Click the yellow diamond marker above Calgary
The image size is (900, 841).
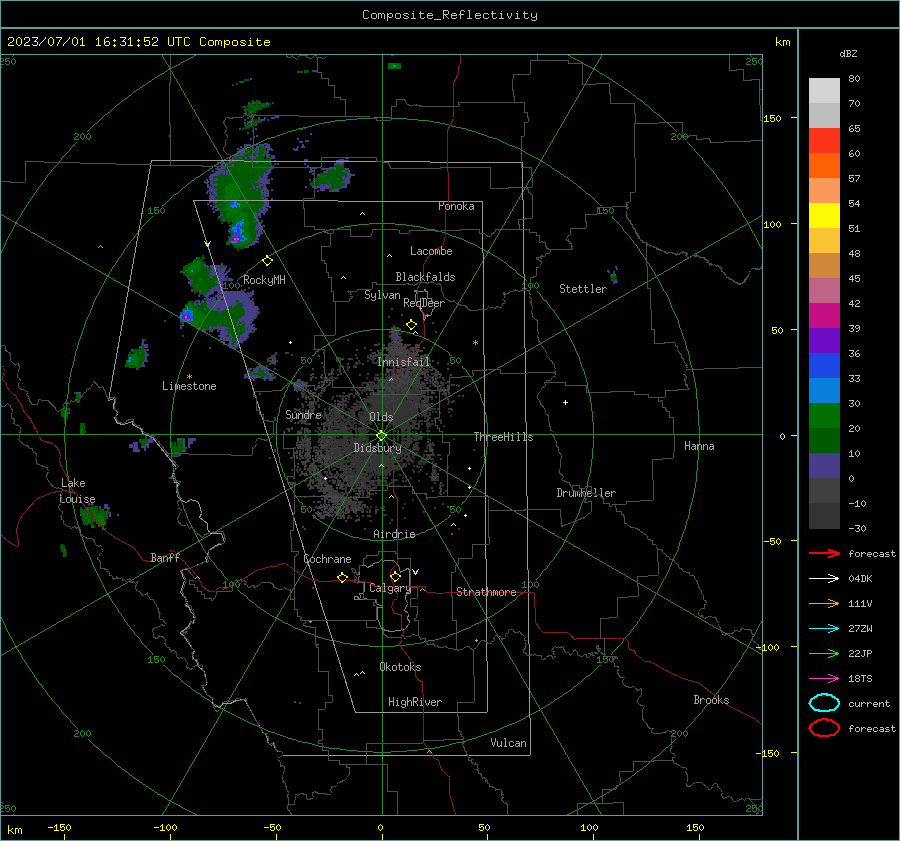[395, 576]
